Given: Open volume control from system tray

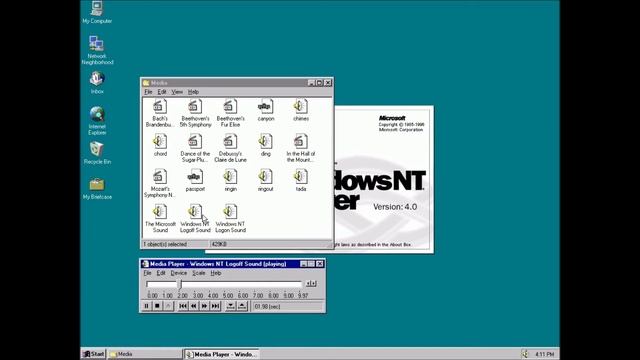Looking at the screenshot, I should point(525,354).
